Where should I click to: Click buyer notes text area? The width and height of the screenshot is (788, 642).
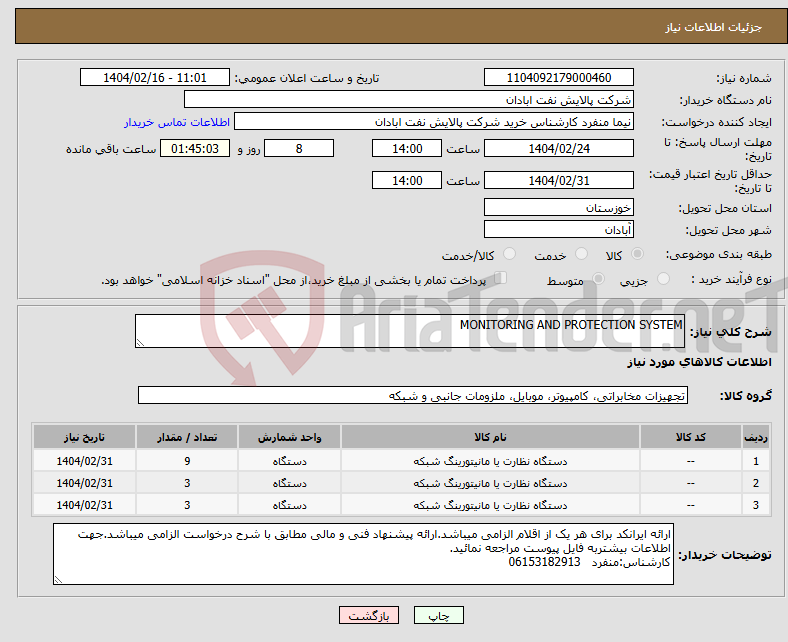363,554
